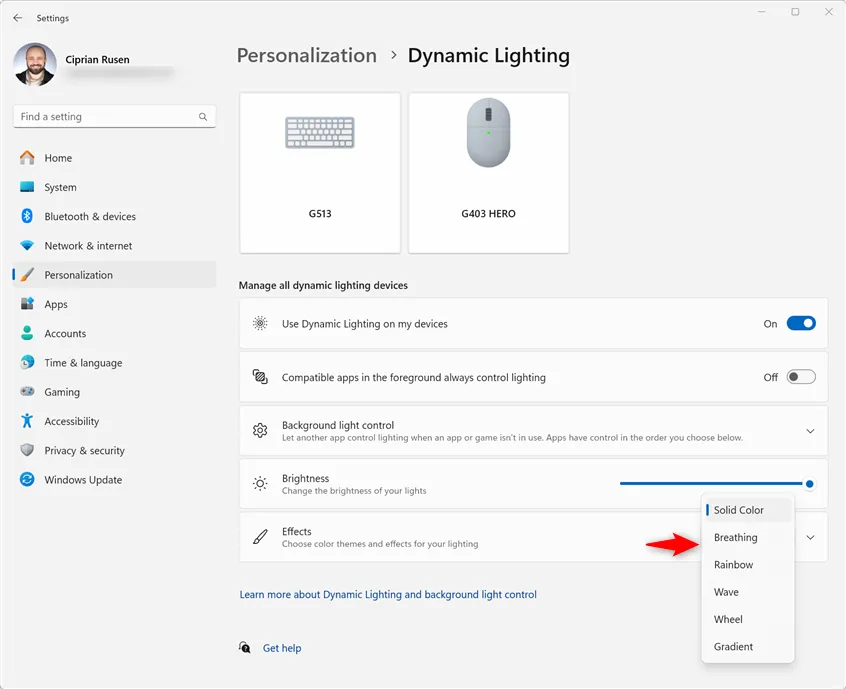Select the G403 HERO mouse device card
Viewport: 846px width, 689px height.
(489, 173)
